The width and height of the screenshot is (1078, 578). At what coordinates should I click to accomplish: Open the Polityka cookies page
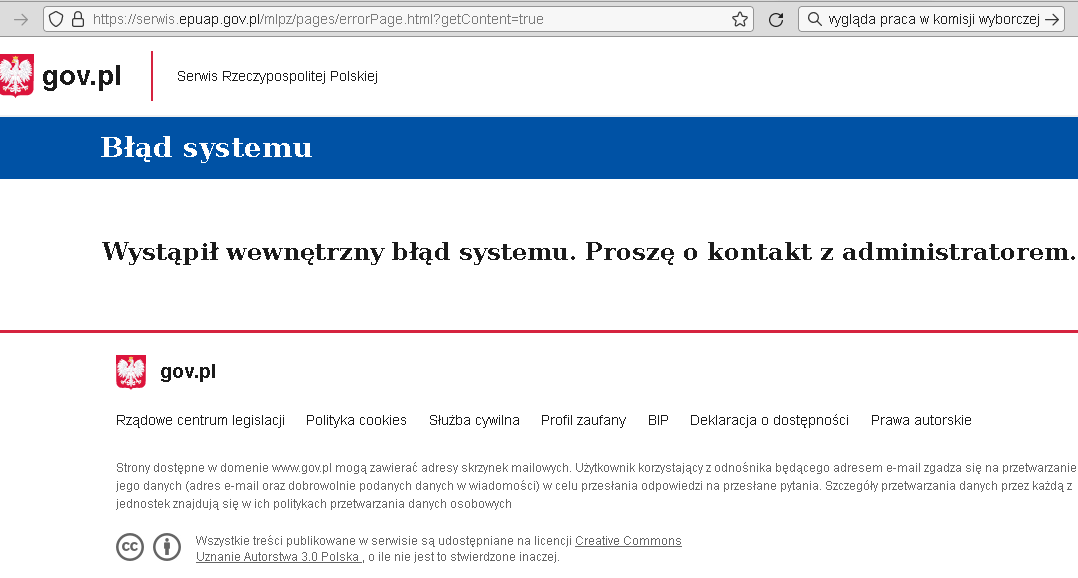[356, 420]
